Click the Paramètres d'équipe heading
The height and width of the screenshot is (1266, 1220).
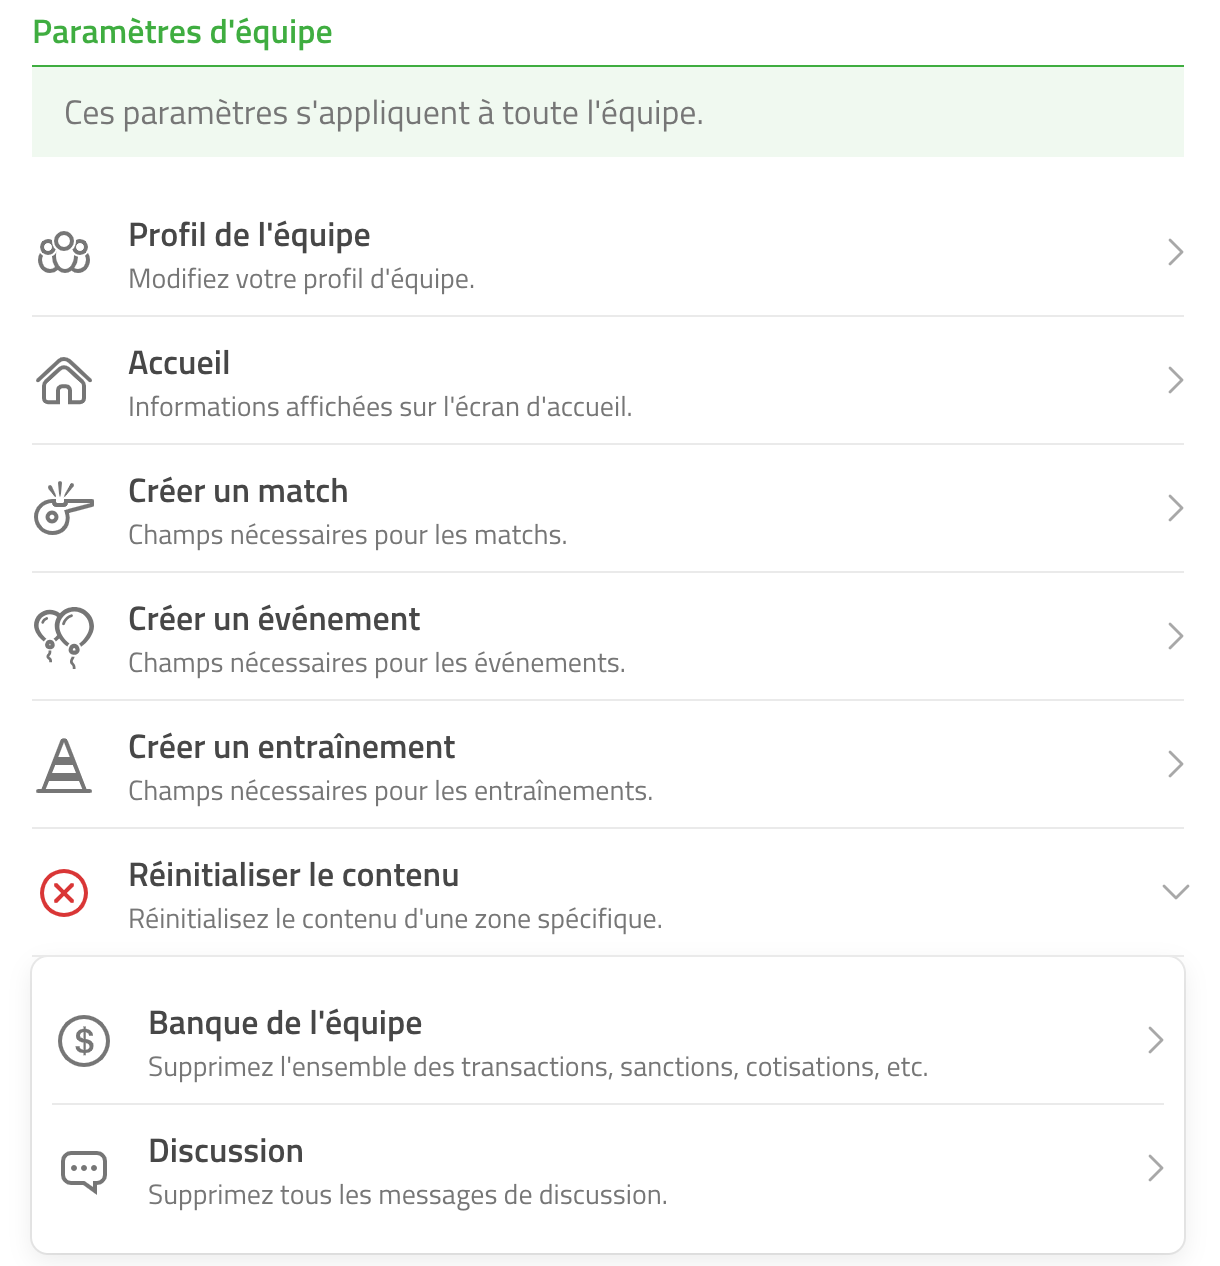pyautogui.click(x=183, y=32)
